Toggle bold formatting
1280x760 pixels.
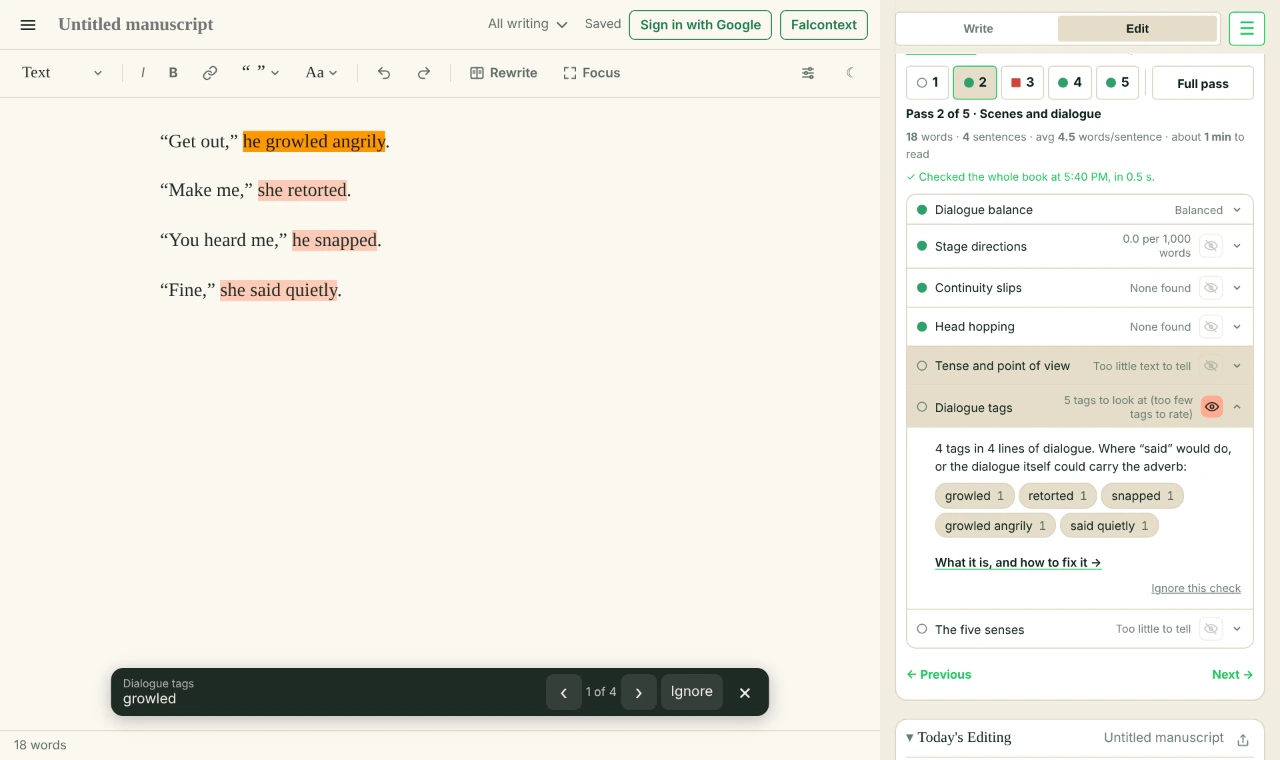[173, 73]
